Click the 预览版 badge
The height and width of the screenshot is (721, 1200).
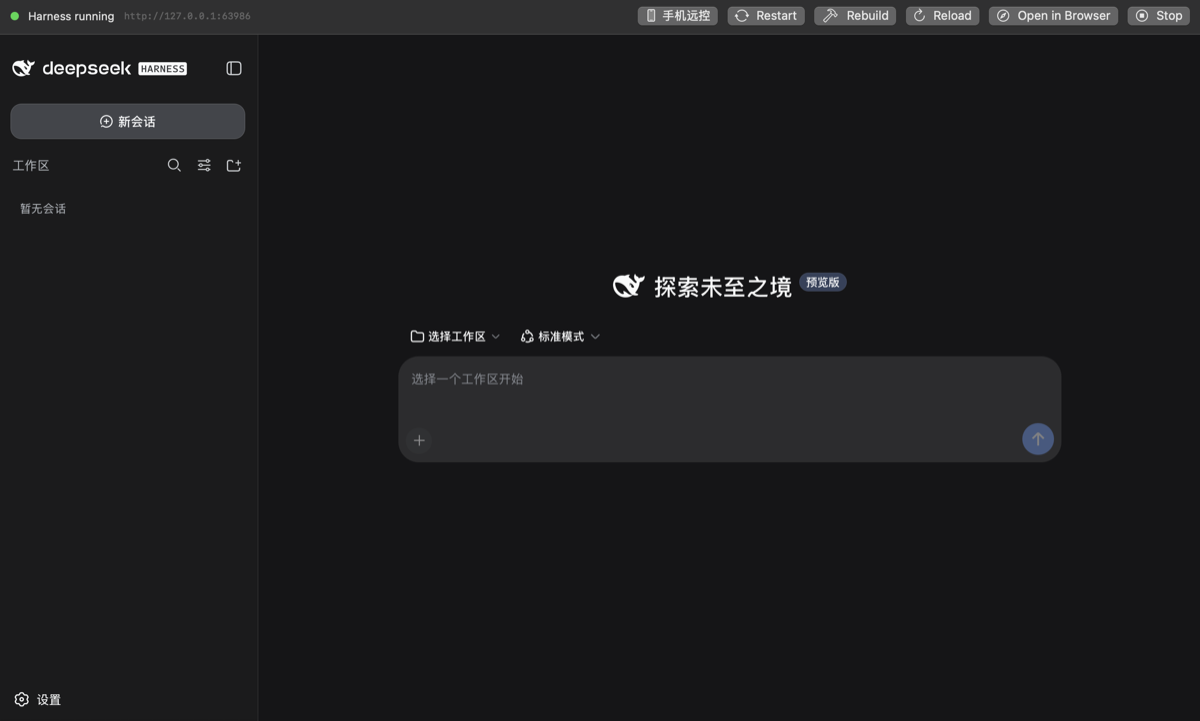[x=823, y=282]
